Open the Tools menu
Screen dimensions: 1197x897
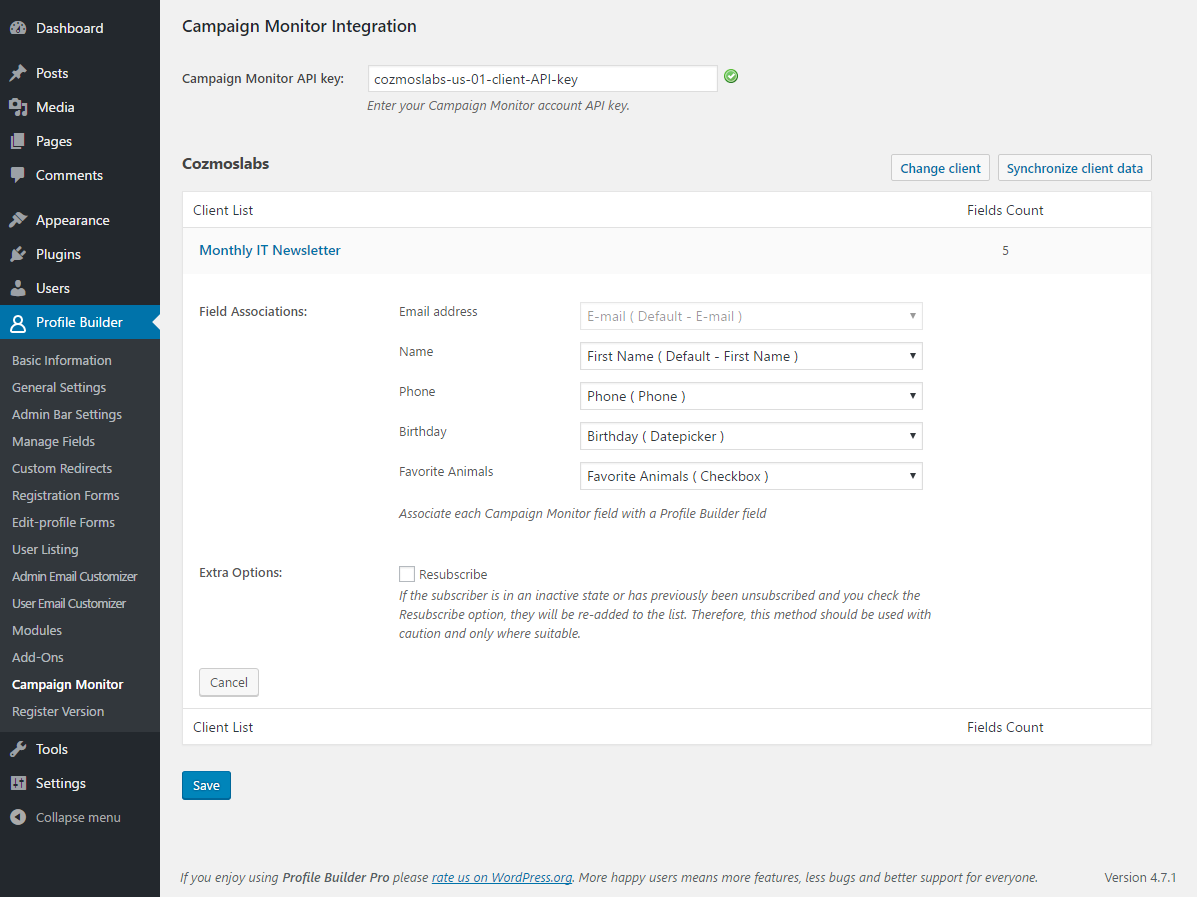pos(52,749)
